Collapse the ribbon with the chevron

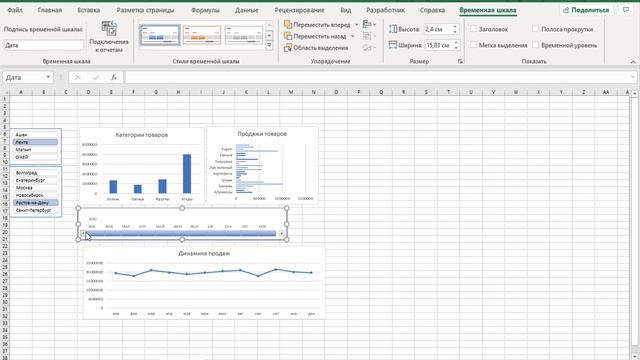(x=633, y=62)
